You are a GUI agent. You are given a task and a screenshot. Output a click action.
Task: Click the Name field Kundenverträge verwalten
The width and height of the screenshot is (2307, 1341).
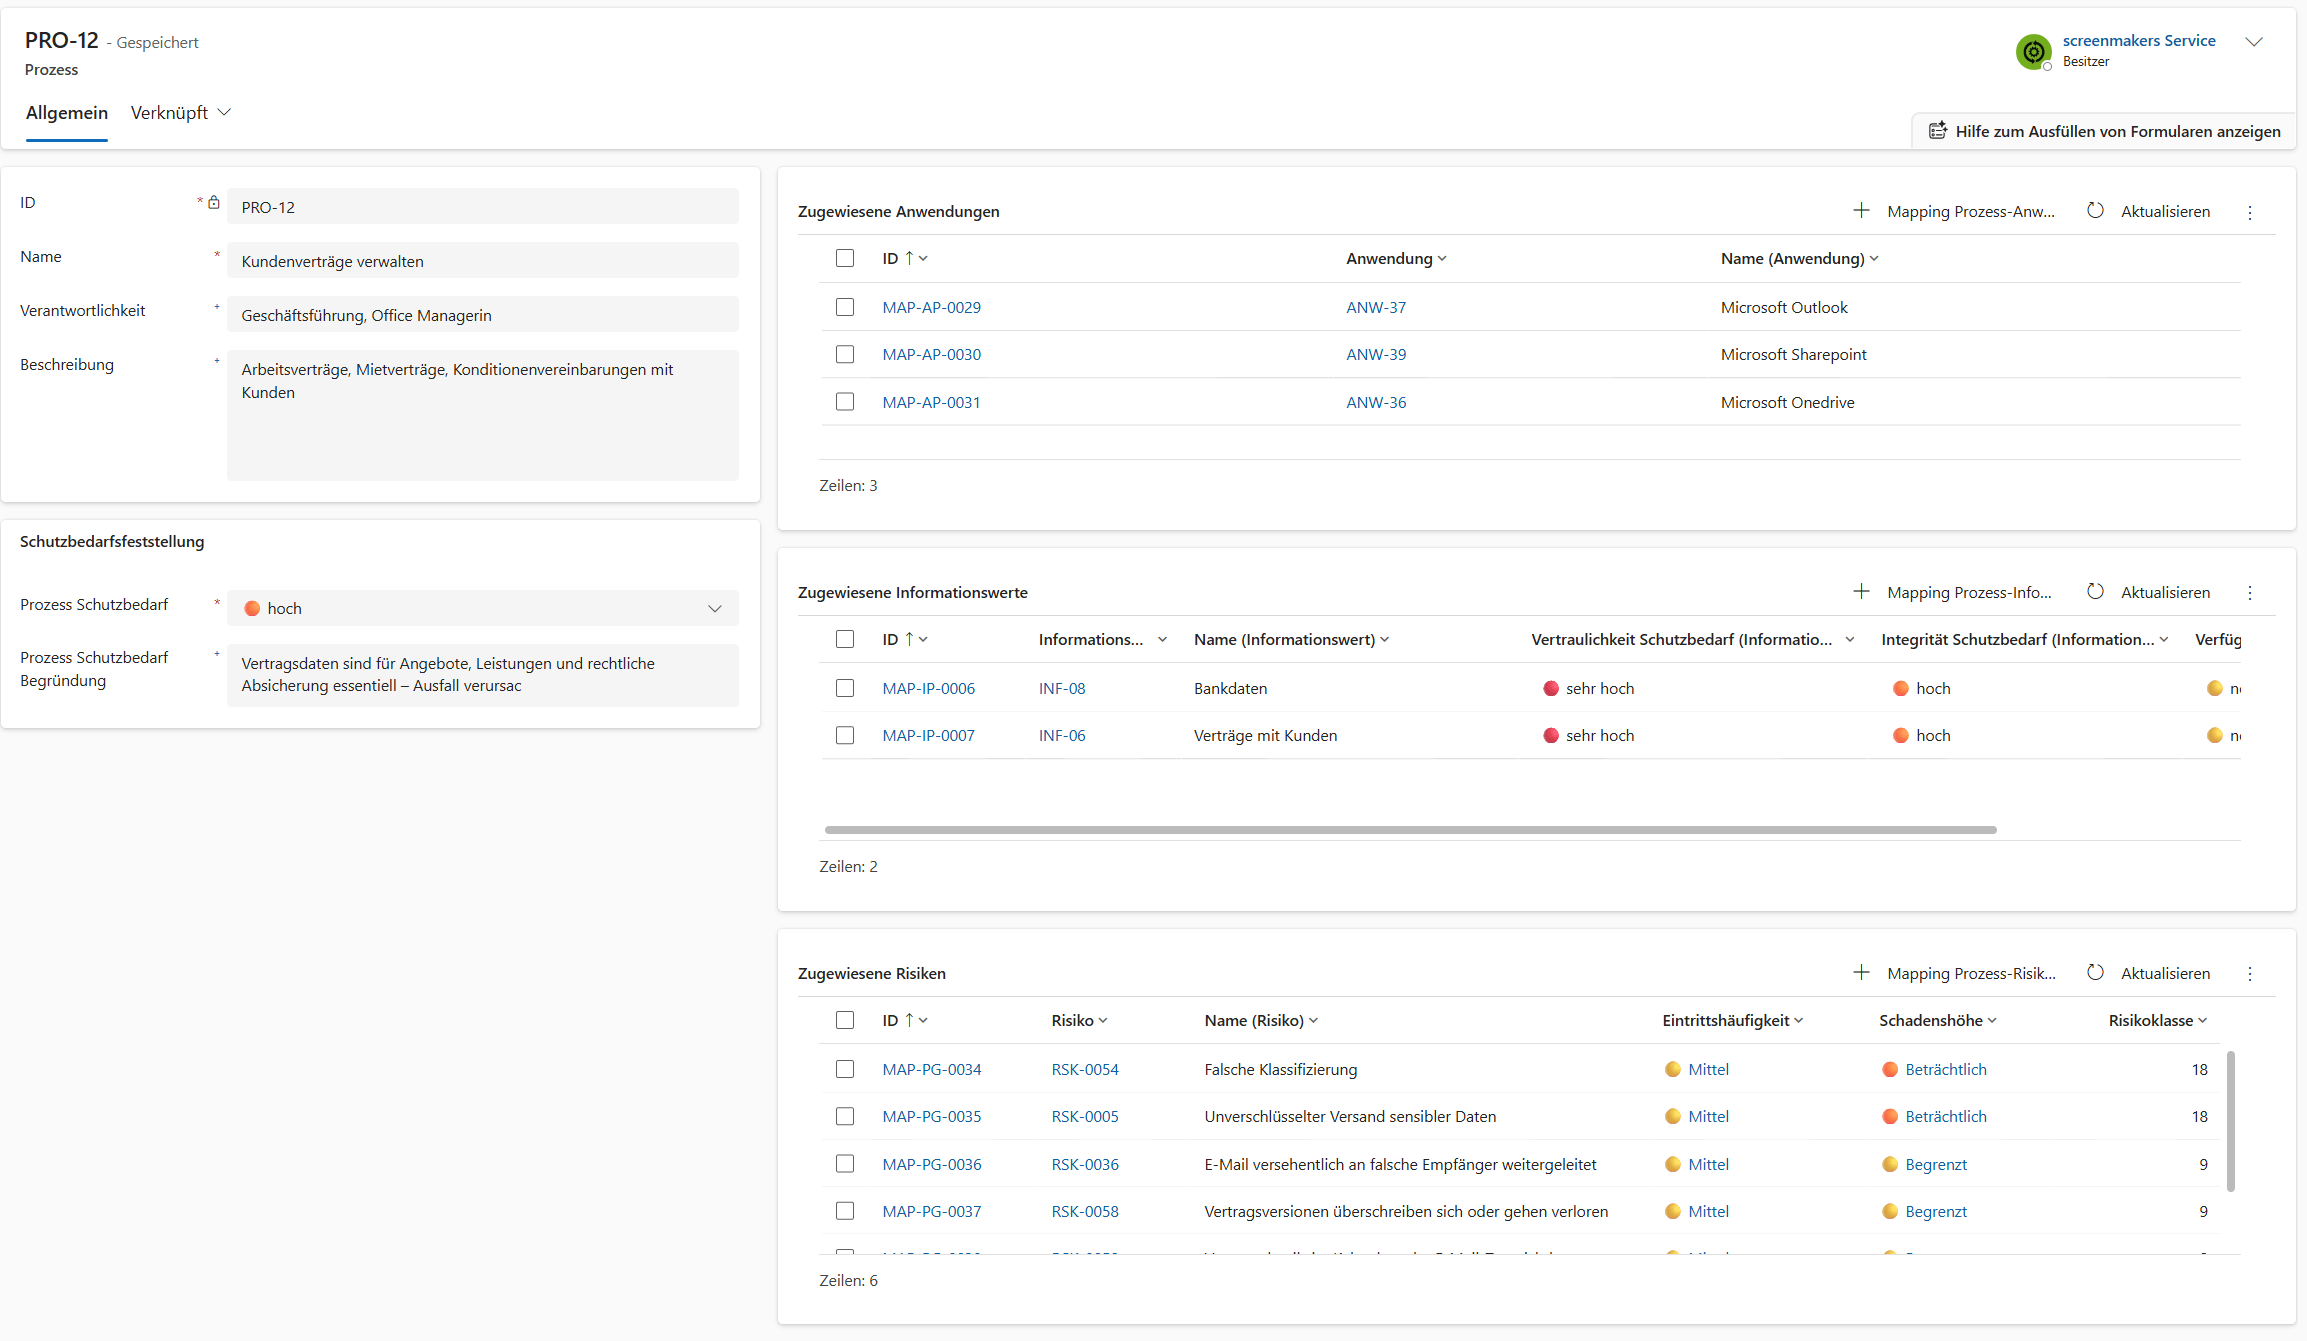point(483,261)
